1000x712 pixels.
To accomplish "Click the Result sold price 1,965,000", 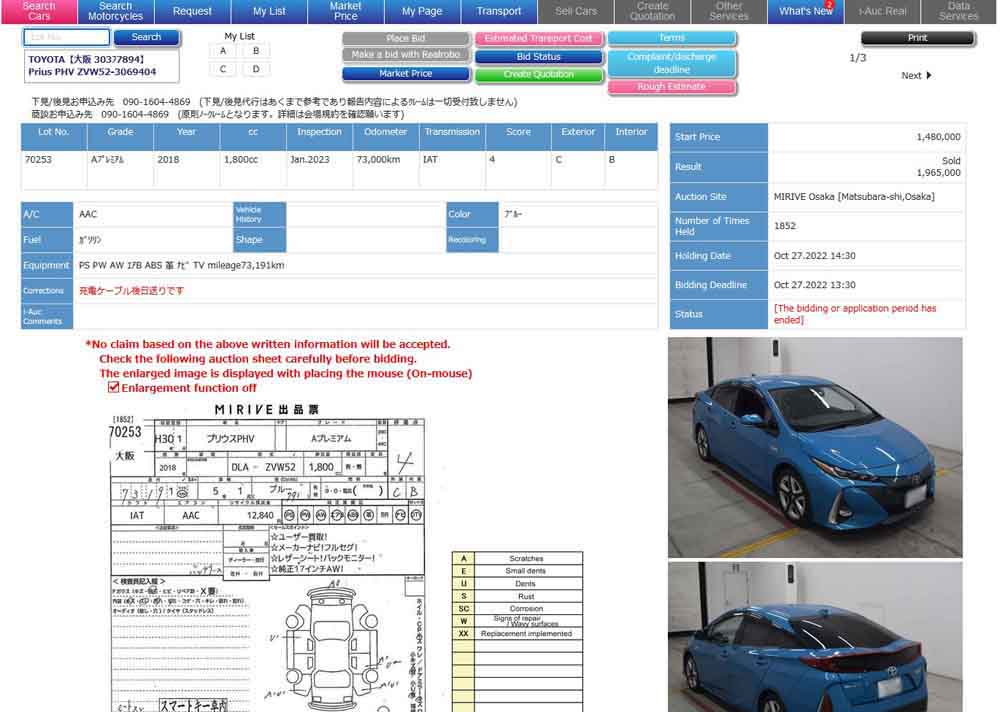I will [x=938, y=172].
